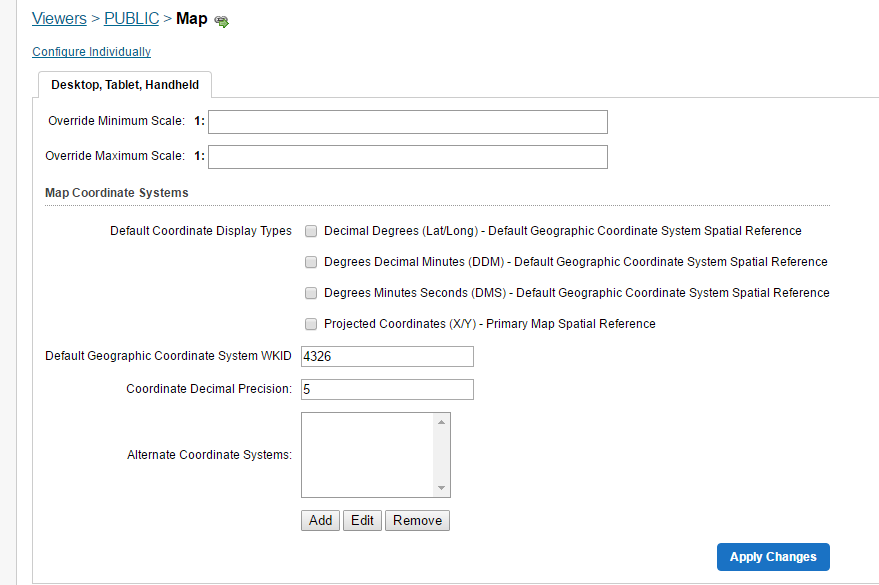Enable Degrees Minutes Seconds (DMS) checkbox
The image size is (879, 585).
click(x=311, y=293)
